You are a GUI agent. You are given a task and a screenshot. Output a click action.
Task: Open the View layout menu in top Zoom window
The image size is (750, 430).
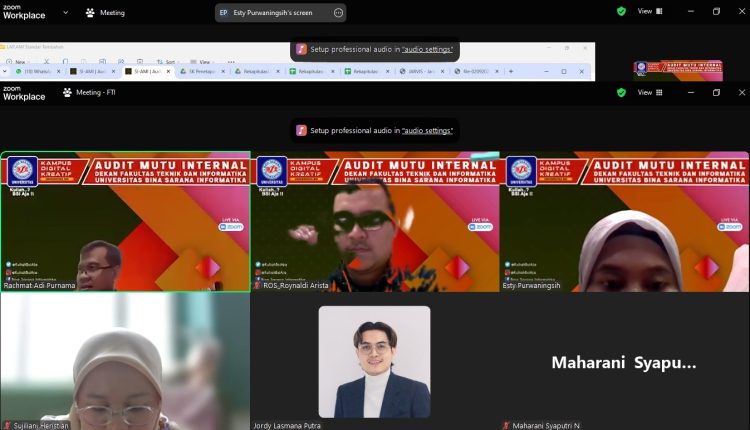tap(650, 11)
